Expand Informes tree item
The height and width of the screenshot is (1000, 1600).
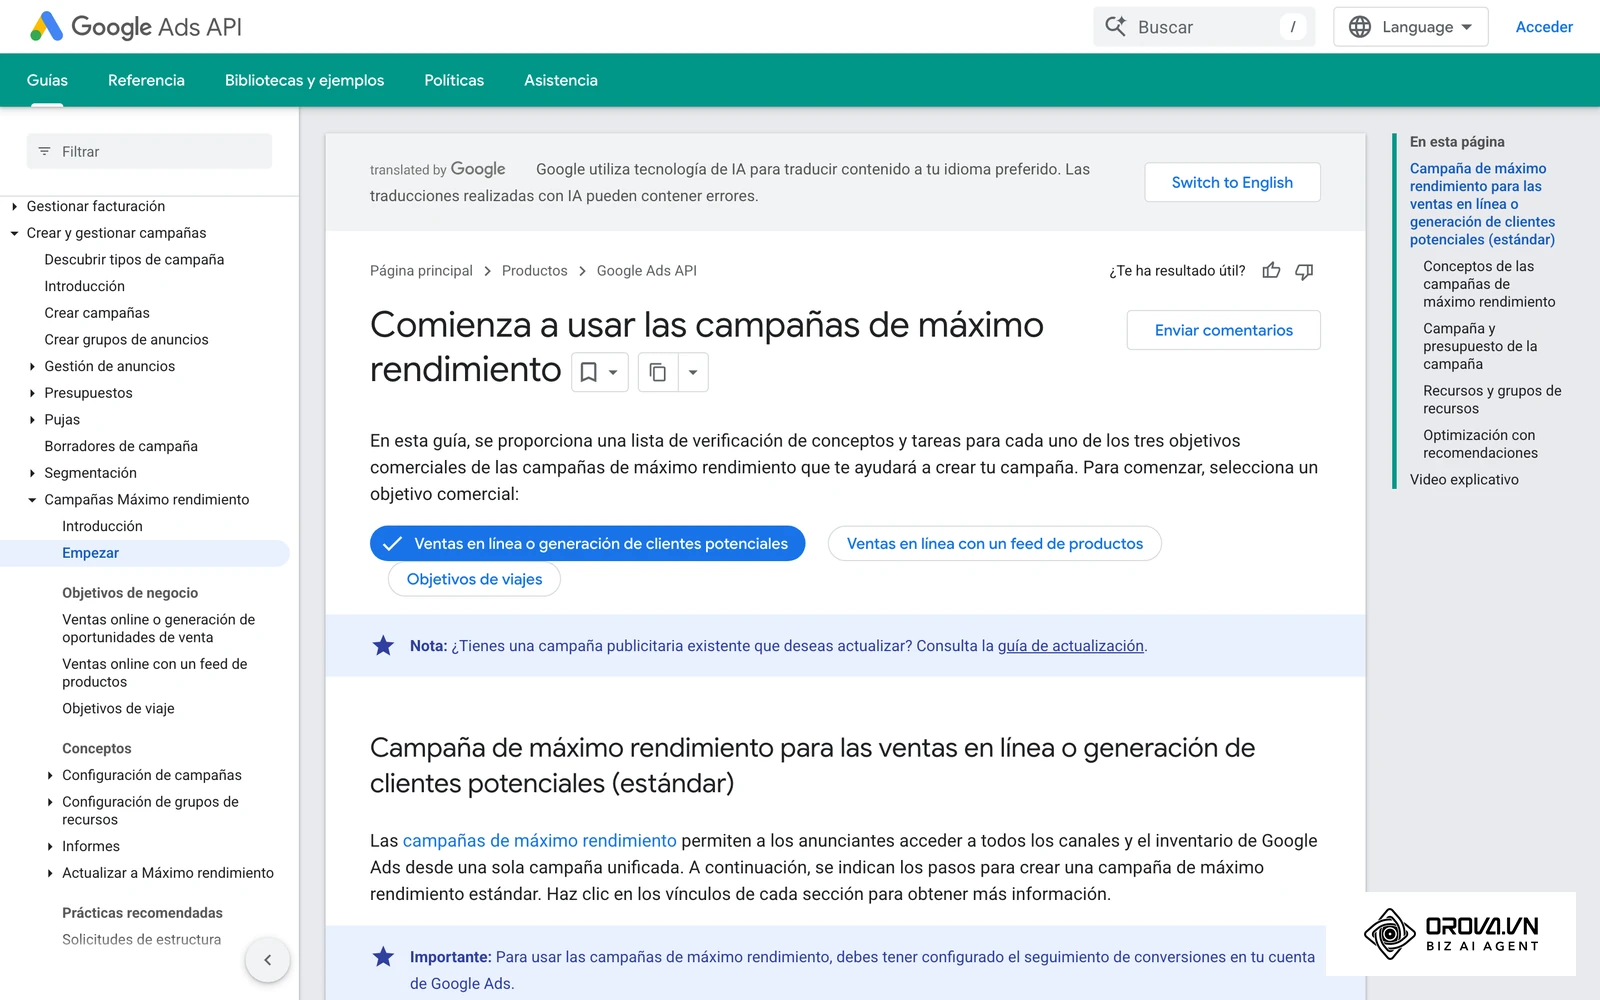(50, 846)
